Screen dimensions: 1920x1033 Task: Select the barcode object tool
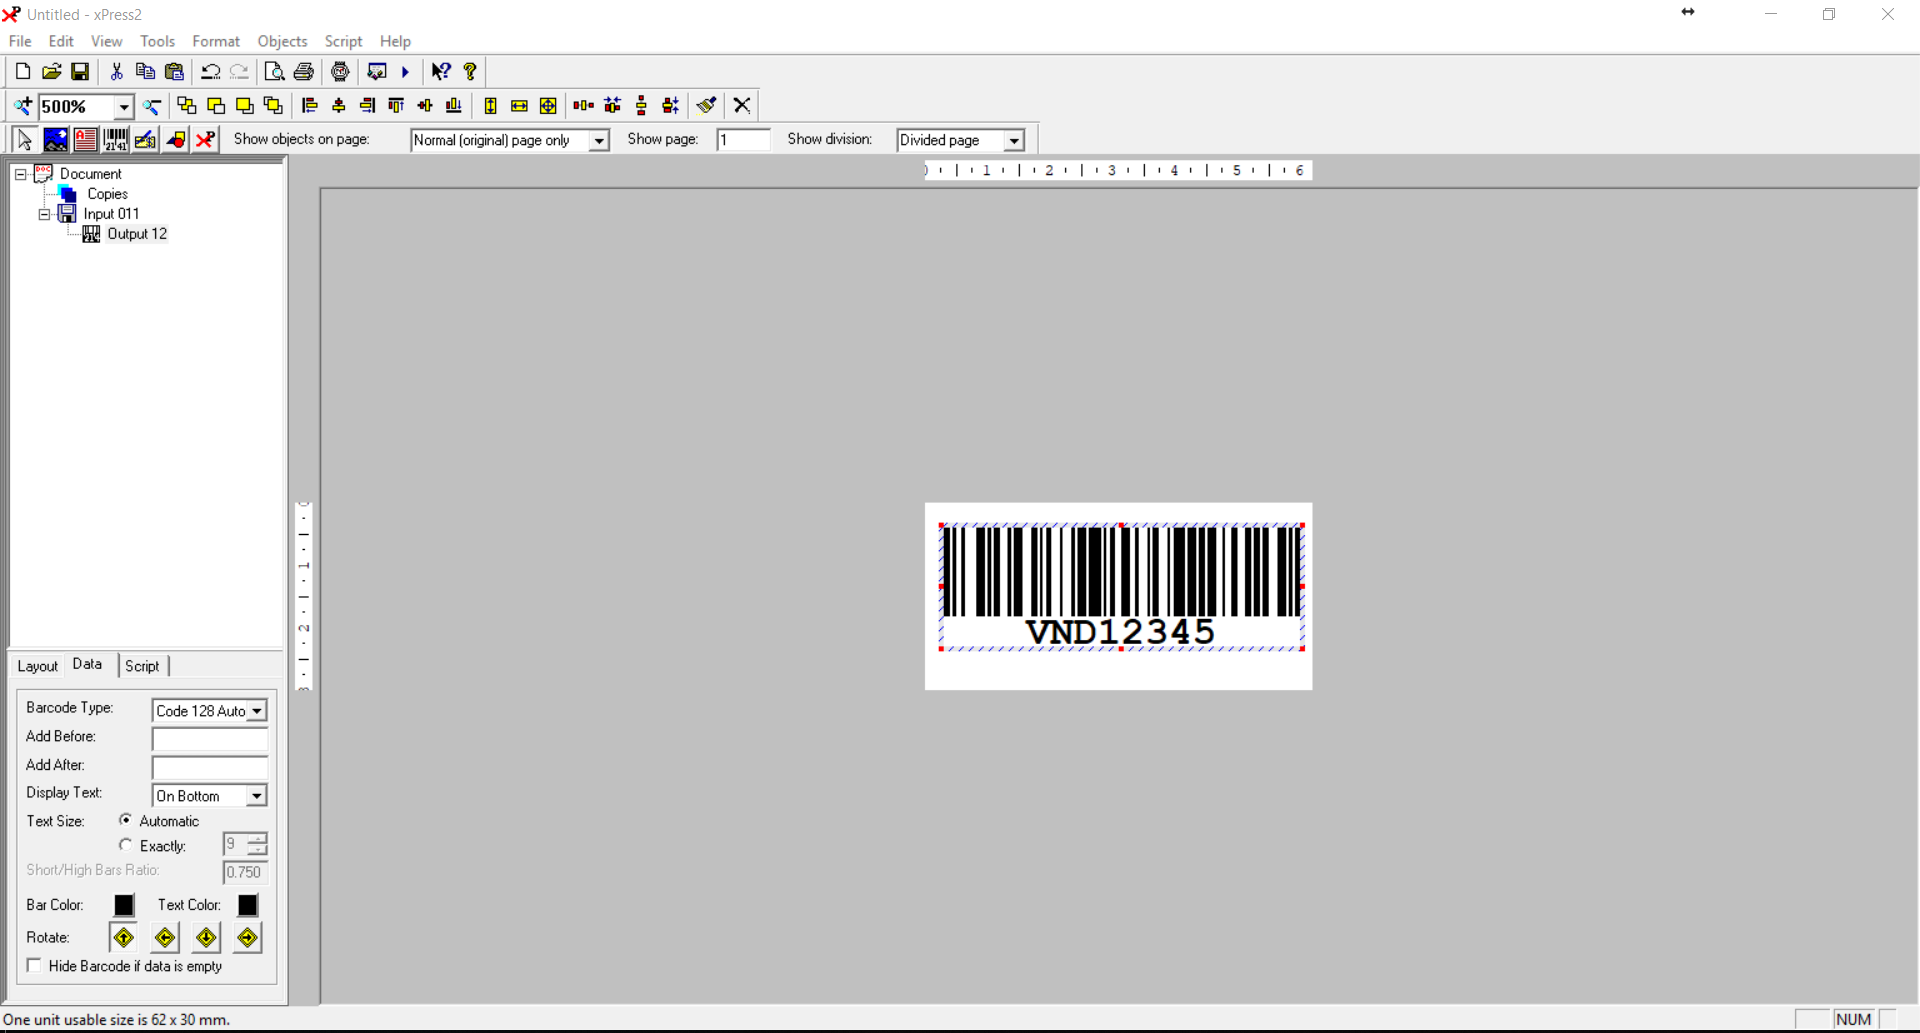click(x=115, y=140)
